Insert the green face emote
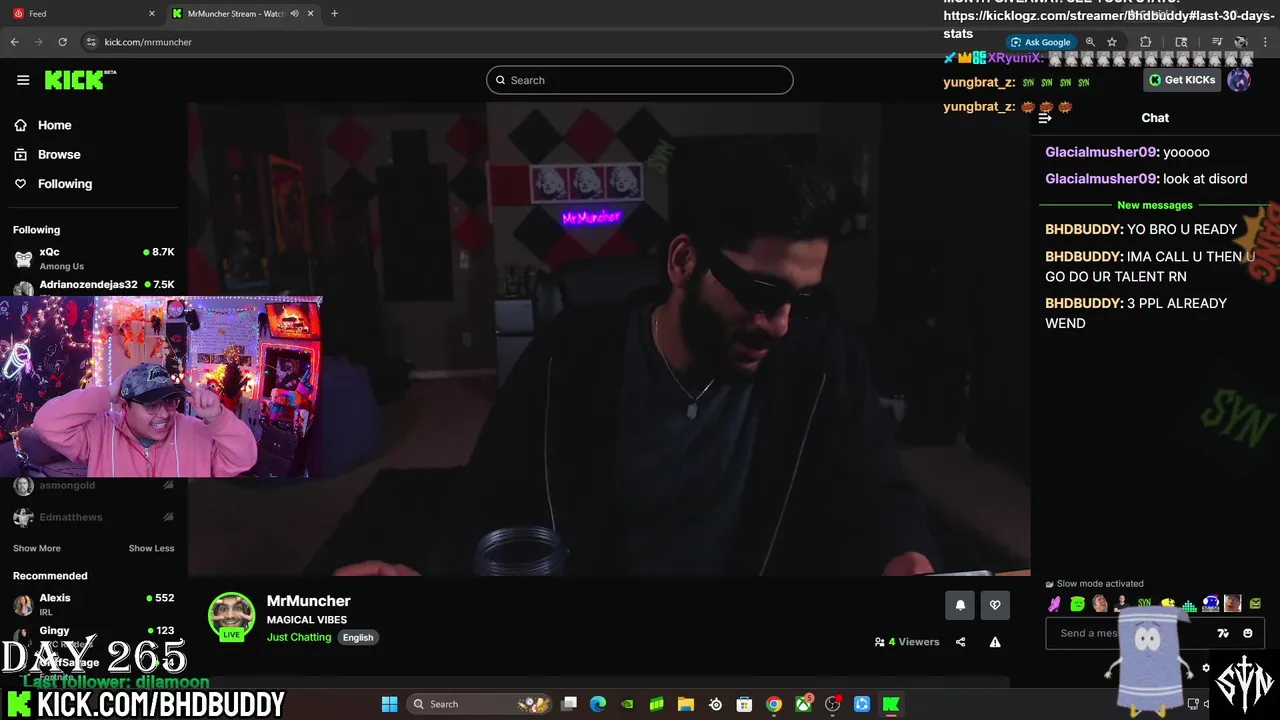The image size is (1280, 720). tap(1077, 604)
